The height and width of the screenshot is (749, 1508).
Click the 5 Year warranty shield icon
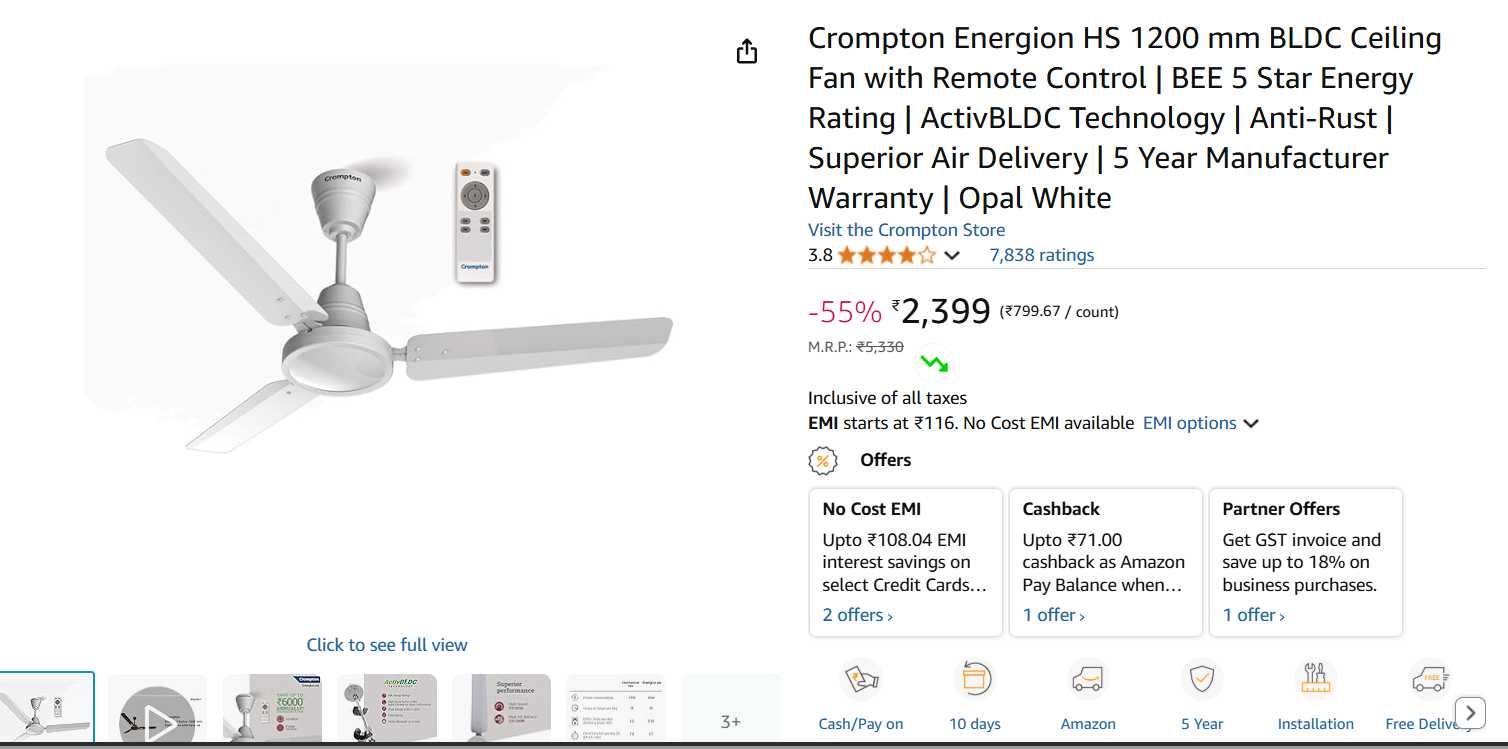point(1201,681)
